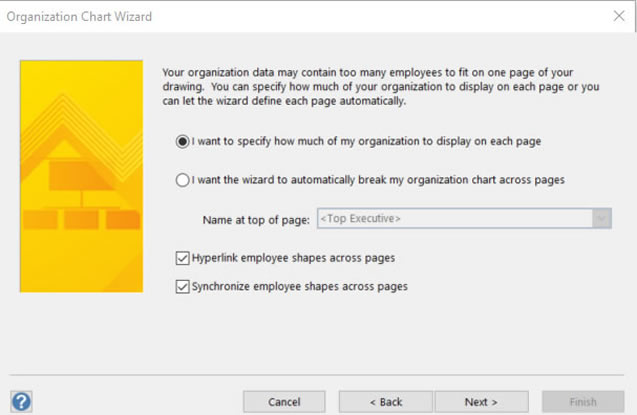Open help via the blue question mark icon
This screenshot has height=415, width=637.
21,402
